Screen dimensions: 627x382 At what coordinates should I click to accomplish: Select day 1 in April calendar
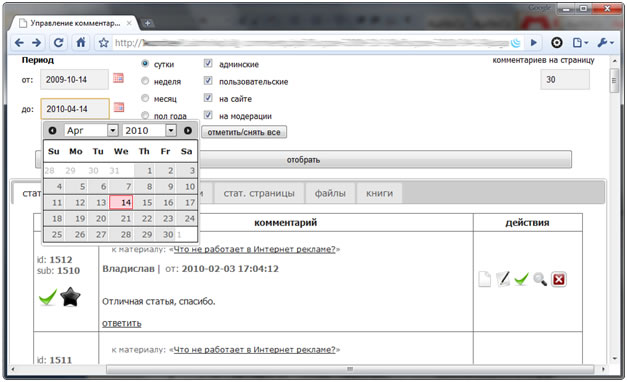tap(144, 170)
